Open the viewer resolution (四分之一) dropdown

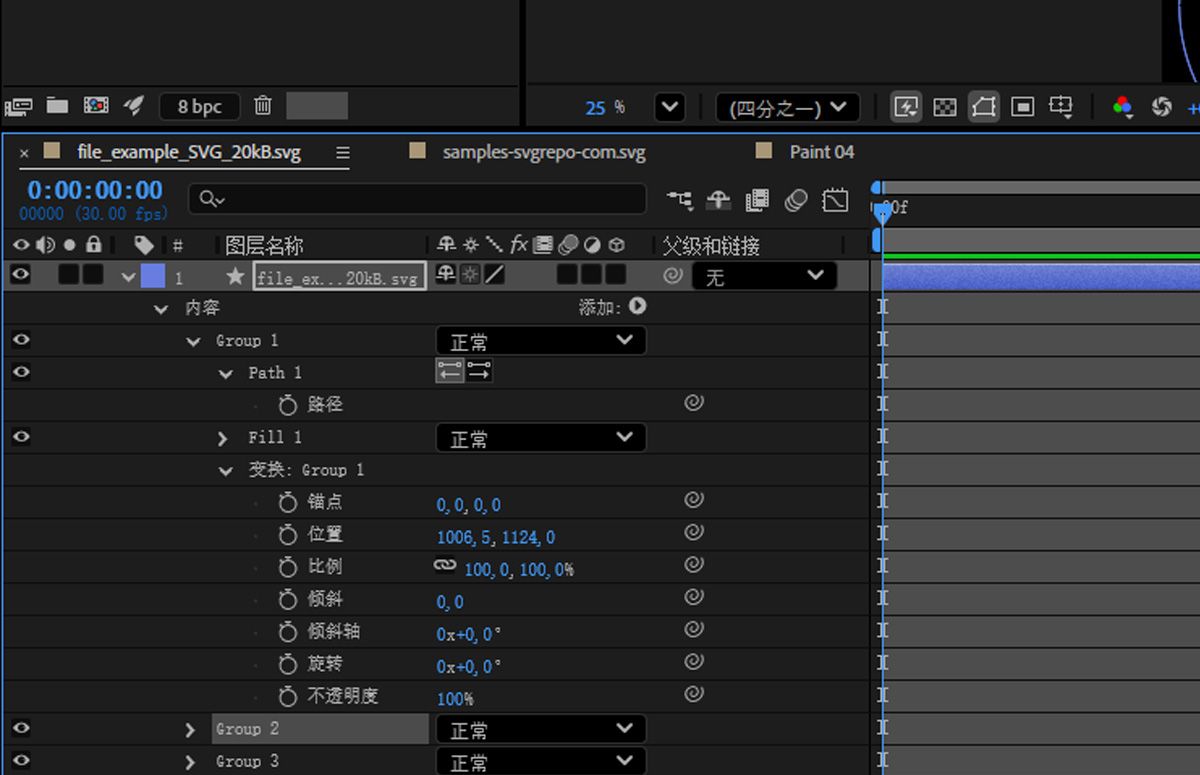coord(788,107)
